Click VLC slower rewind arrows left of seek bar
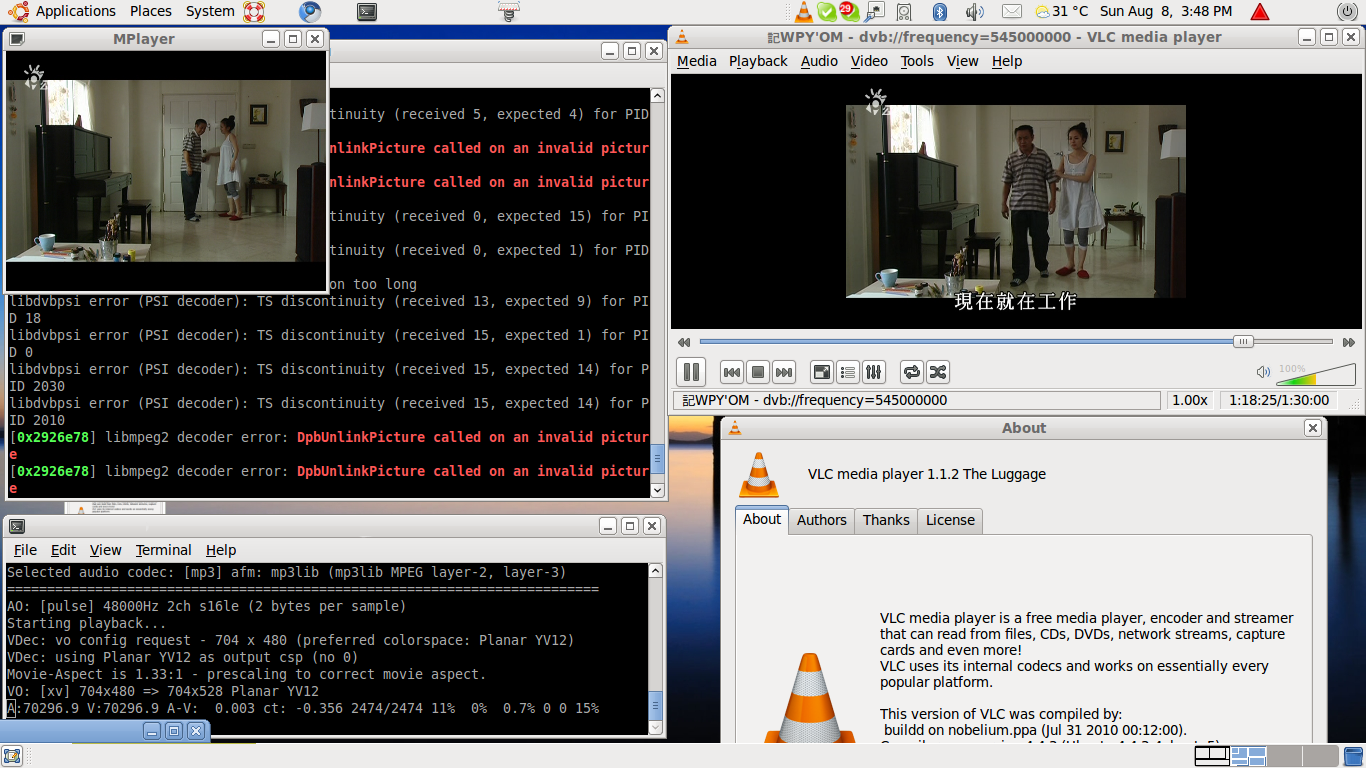Viewport: 1366px width, 768px height. 684,342
